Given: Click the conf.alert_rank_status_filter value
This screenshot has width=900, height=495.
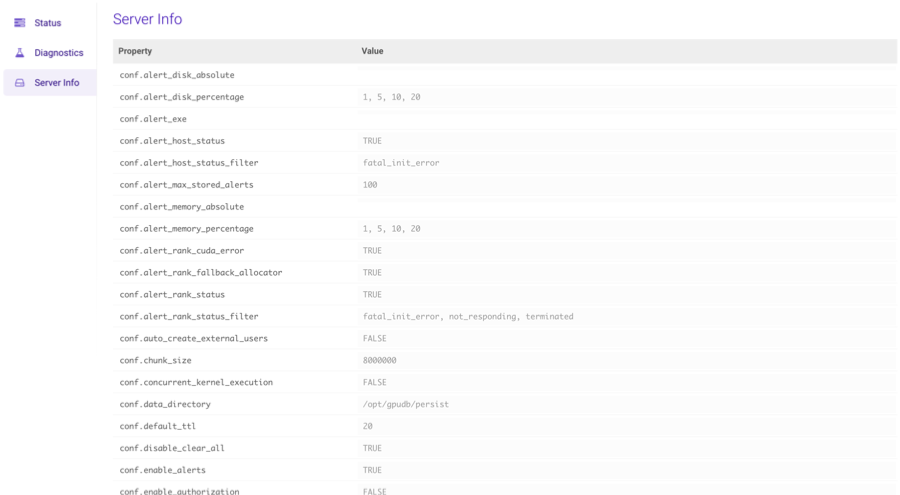Looking at the screenshot, I should pyautogui.click(x=468, y=317).
